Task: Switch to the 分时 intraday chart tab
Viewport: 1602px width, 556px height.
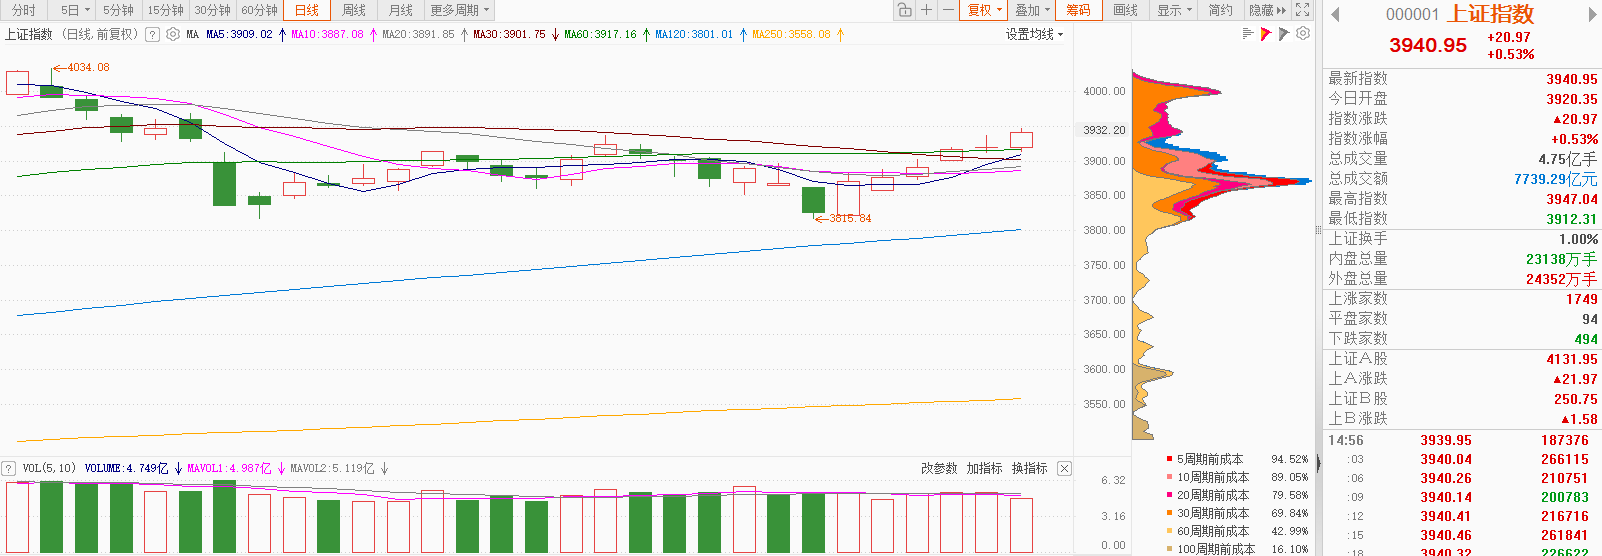Action: pos(24,10)
